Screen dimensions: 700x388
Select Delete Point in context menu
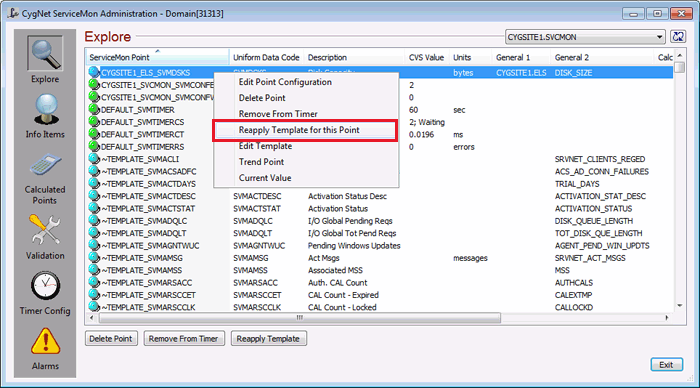[x=306, y=98]
